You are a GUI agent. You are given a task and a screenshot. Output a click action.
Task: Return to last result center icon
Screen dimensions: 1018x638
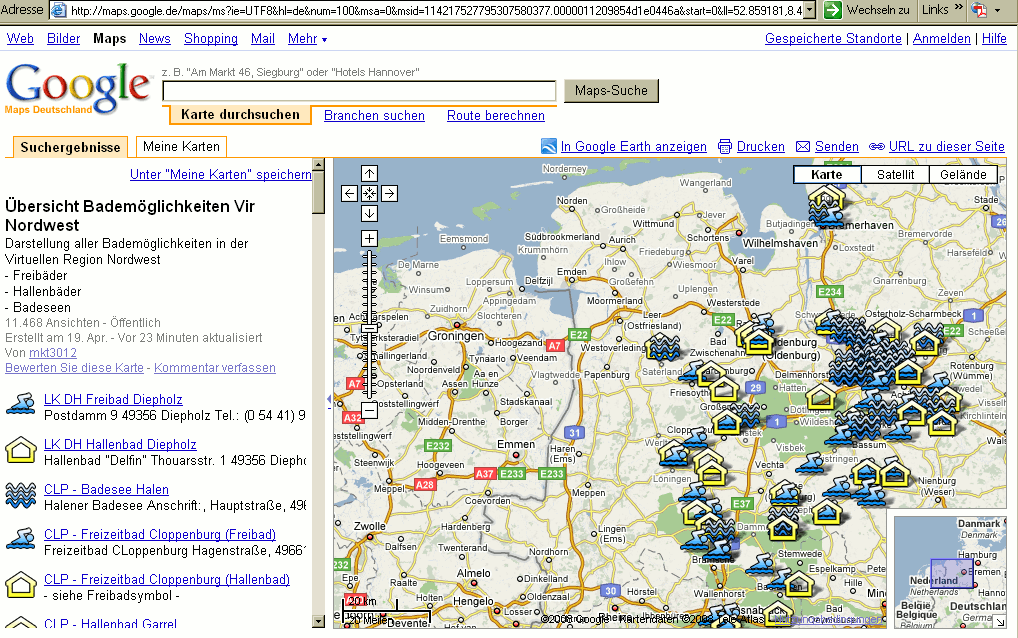coord(369,193)
